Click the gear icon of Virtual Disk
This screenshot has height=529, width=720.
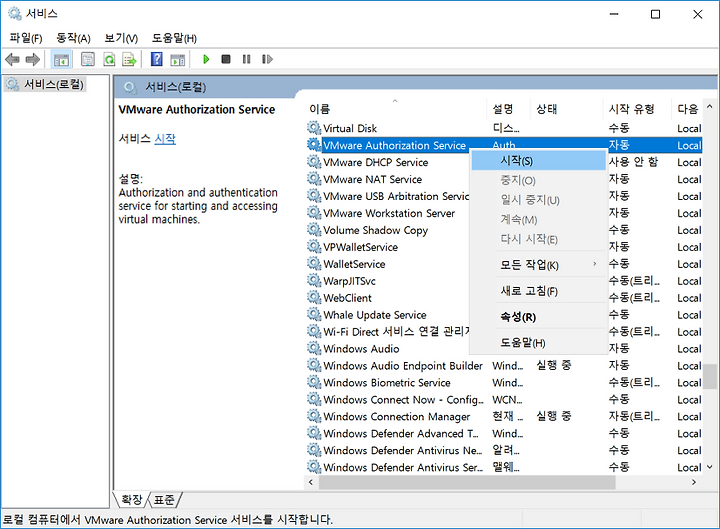pos(314,128)
